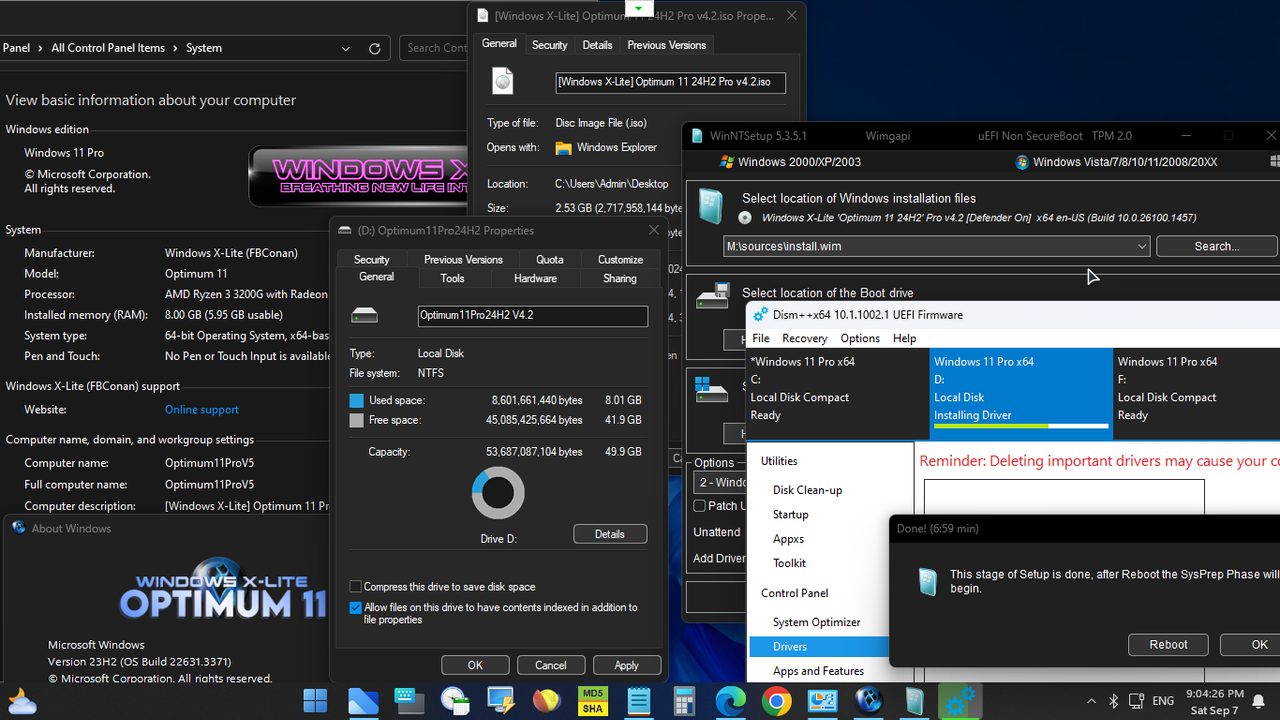Viewport: 1280px width, 720px height.
Task: Switch to WinNTSetup on the taskbar
Action: click(915, 701)
